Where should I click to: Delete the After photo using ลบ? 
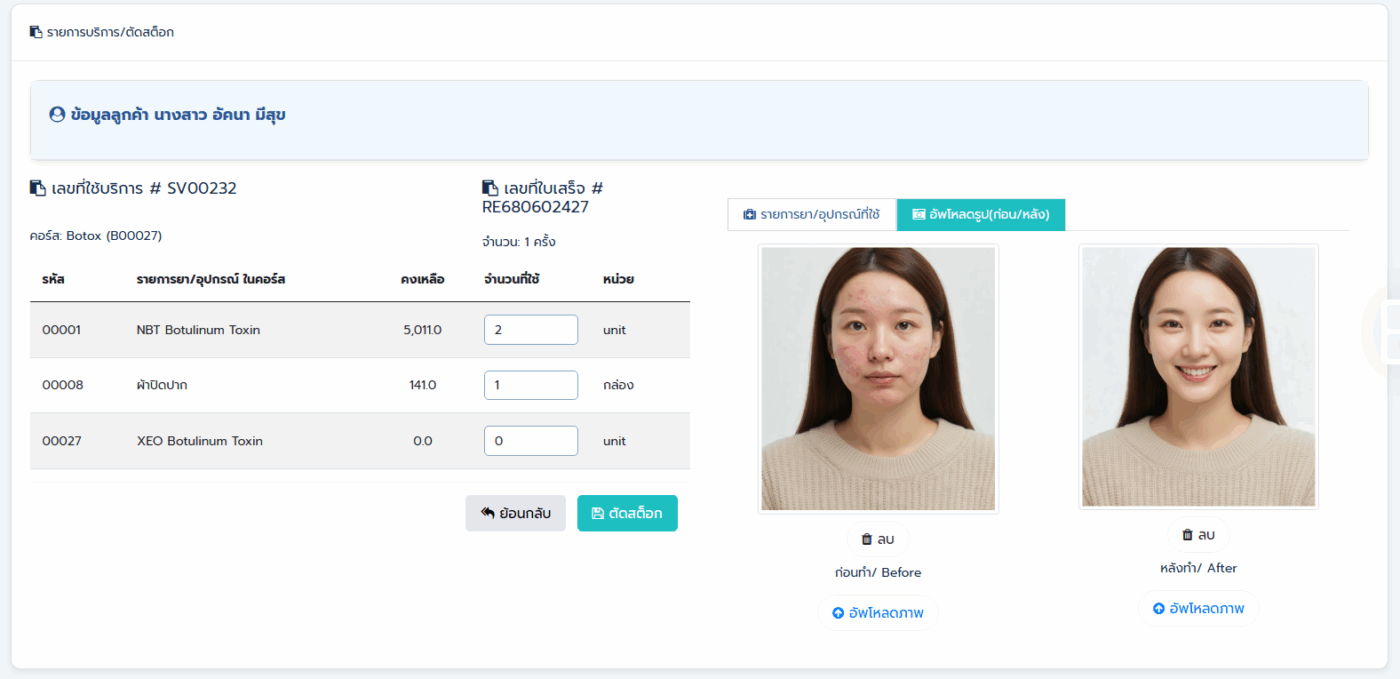click(x=1199, y=535)
